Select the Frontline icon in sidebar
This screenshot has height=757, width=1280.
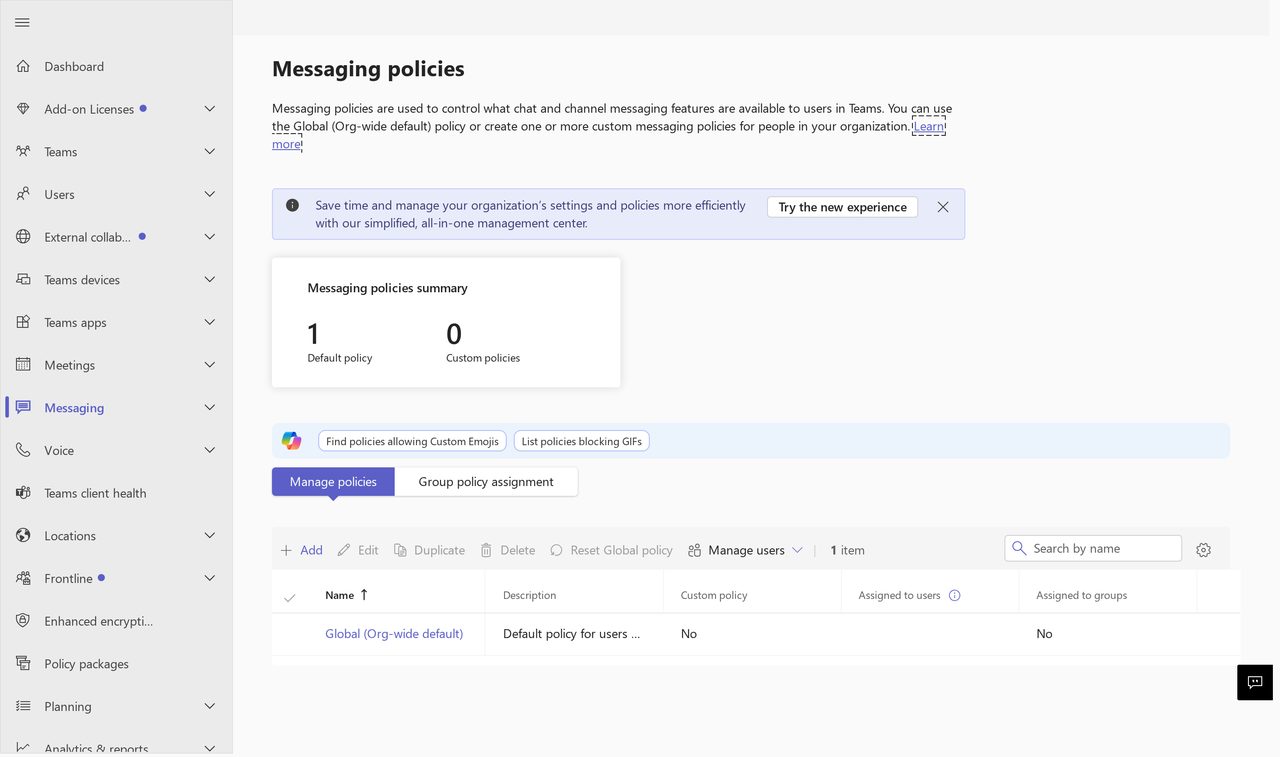point(23,578)
